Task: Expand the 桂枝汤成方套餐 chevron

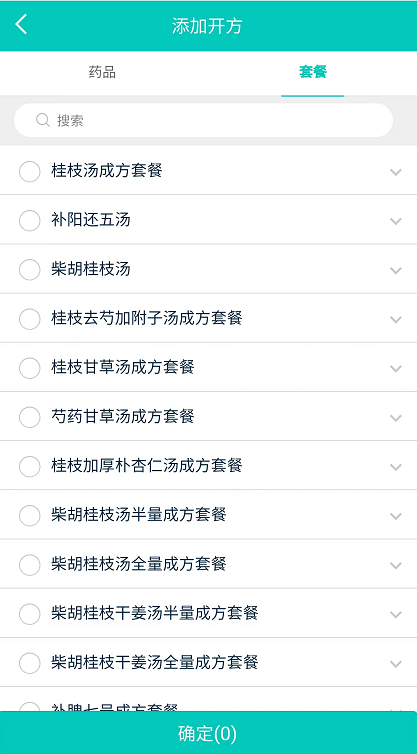Action: (x=395, y=172)
